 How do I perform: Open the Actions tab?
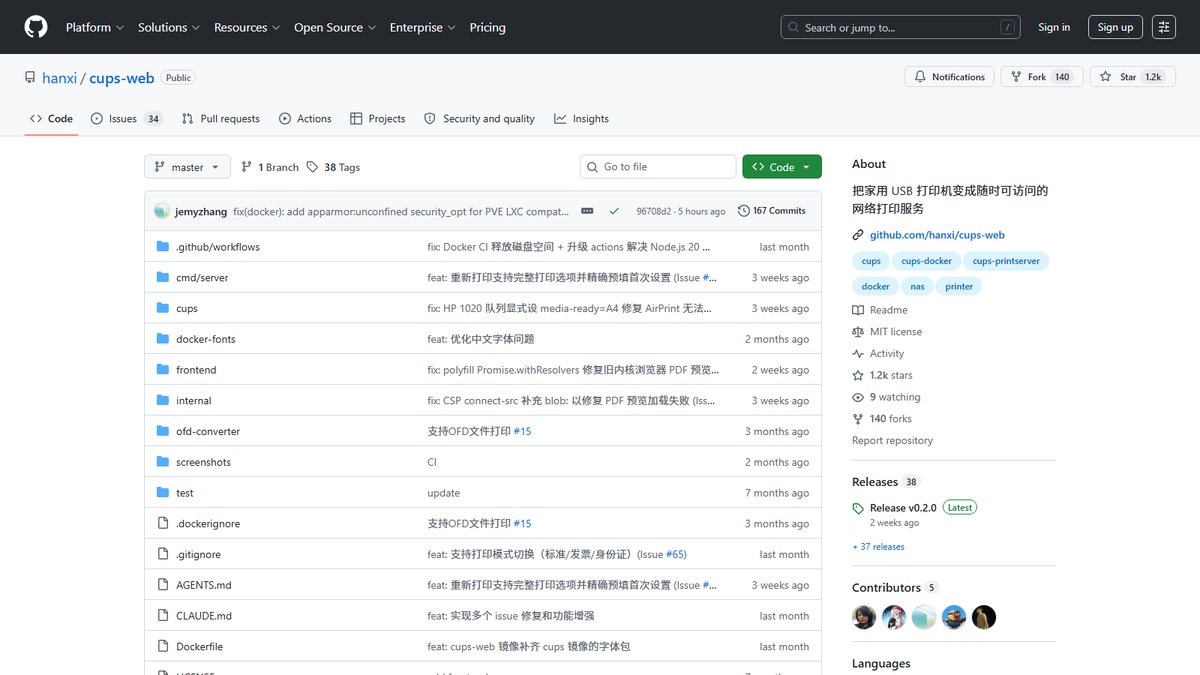305,118
